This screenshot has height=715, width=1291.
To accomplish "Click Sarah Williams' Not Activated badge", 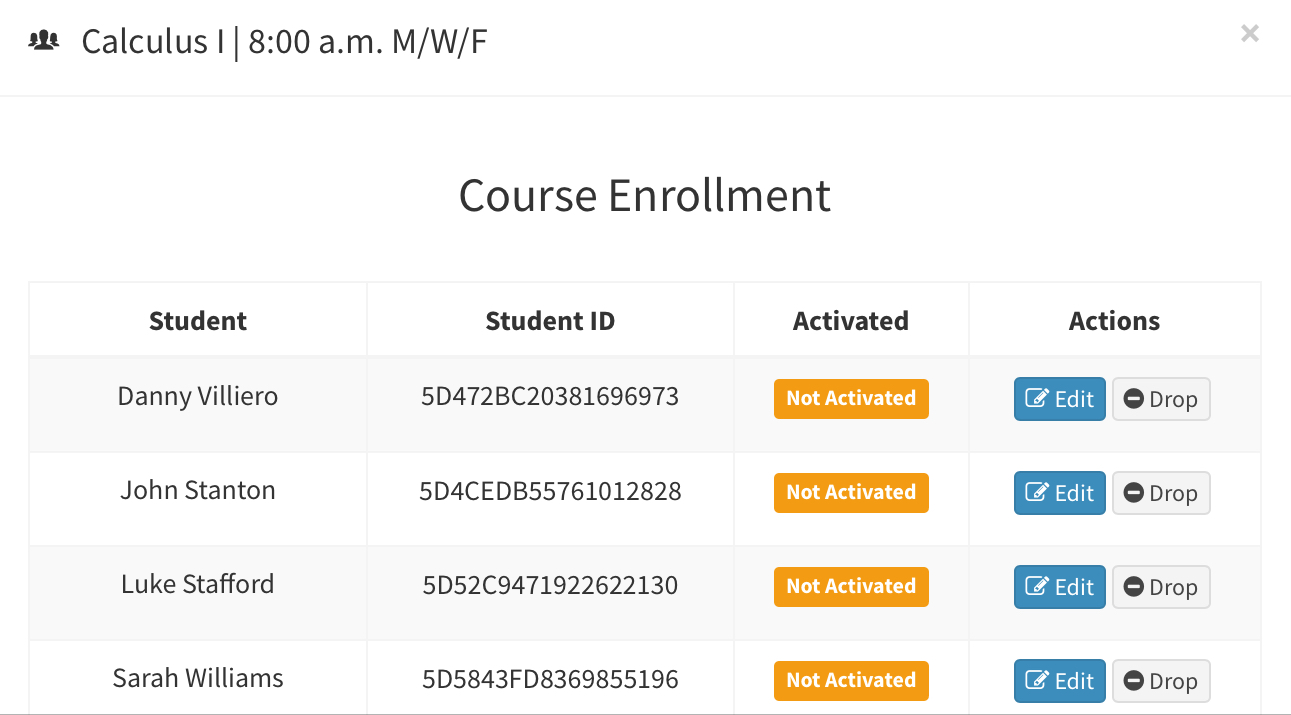I will [851, 680].
